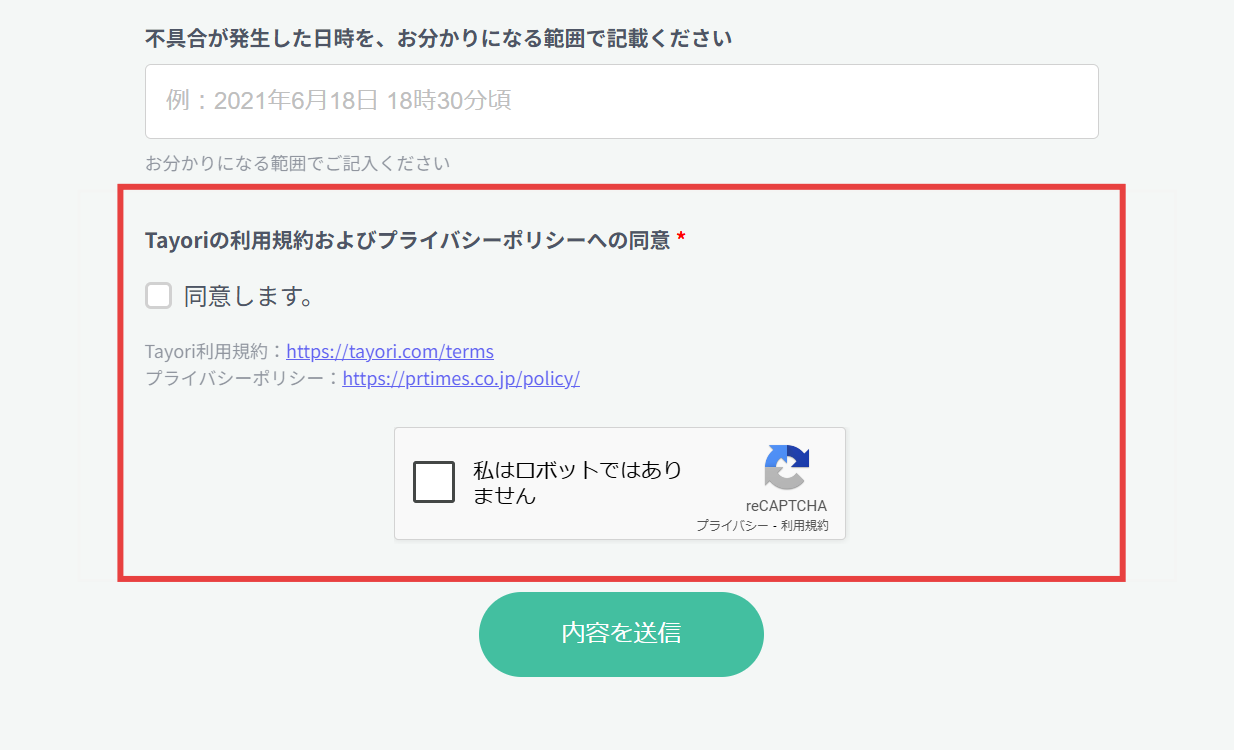Check the 同意します agreement checkbox
This screenshot has height=750, width=1234.
point(159,296)
